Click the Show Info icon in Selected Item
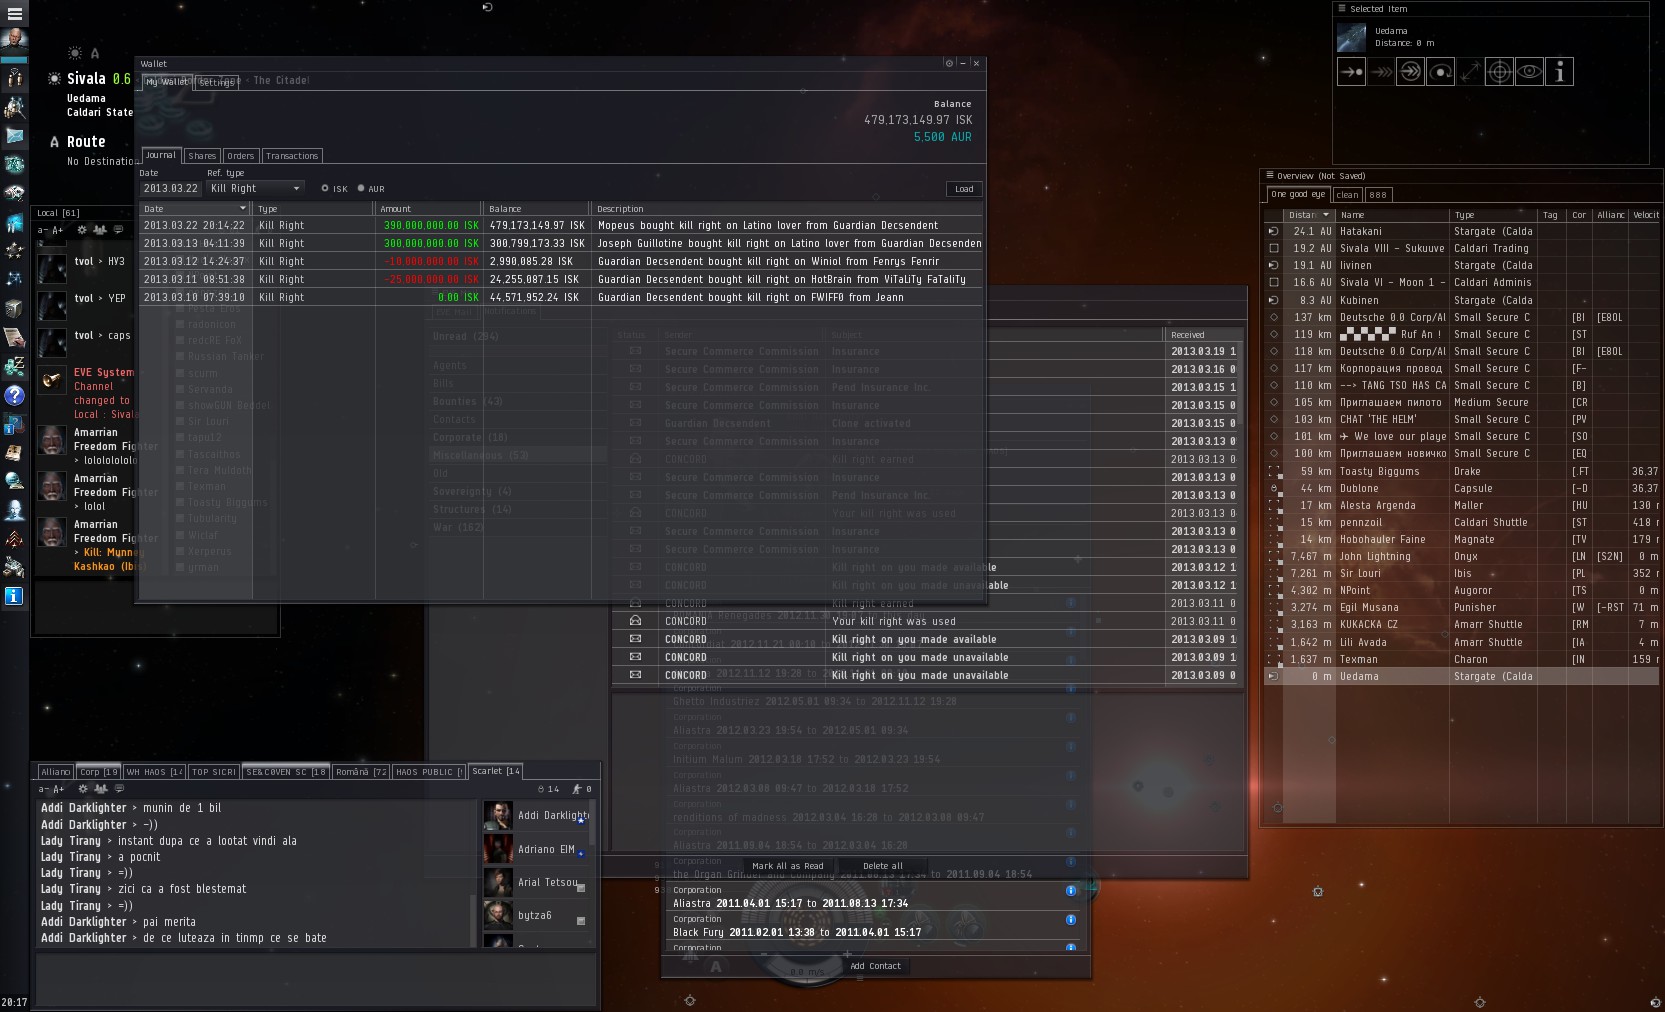Viewport: 1665px width, 1012px height. (x=1559, y=72)
